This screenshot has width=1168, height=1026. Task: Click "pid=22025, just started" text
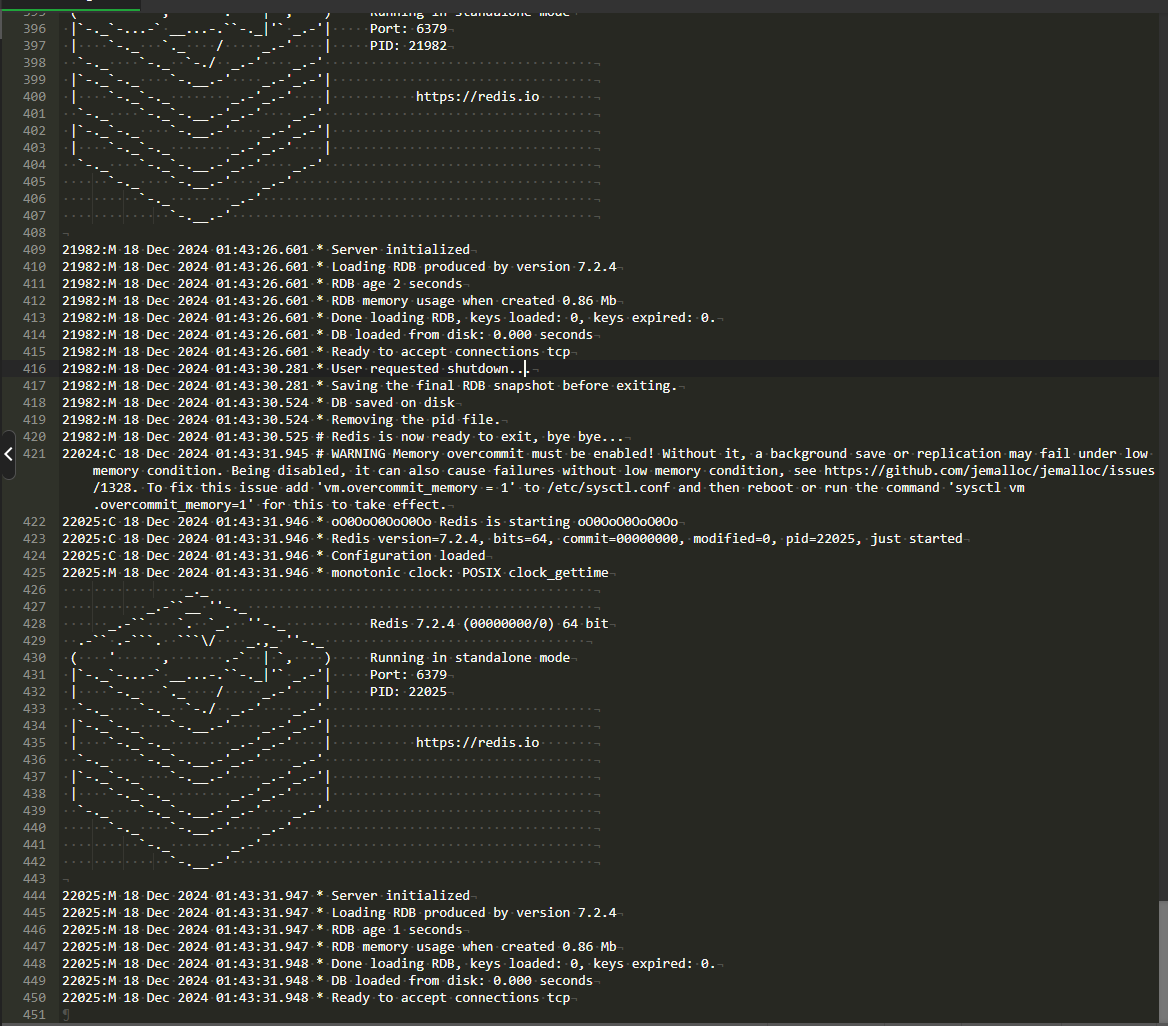[x=874, y=539]
